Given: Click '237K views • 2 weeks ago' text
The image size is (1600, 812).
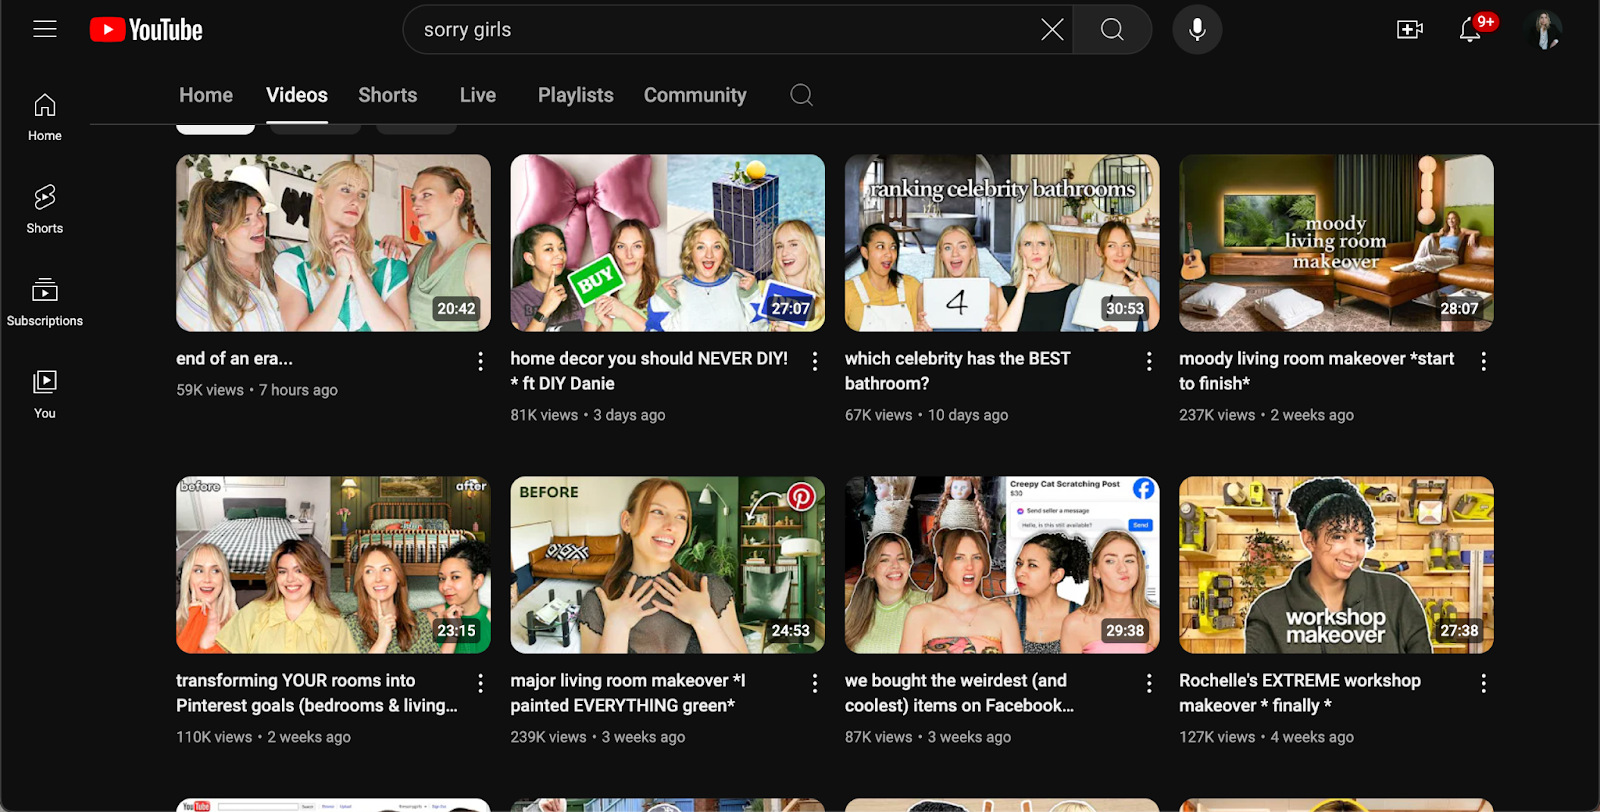Looking at the screenshot, I should tap(1266, 415).
